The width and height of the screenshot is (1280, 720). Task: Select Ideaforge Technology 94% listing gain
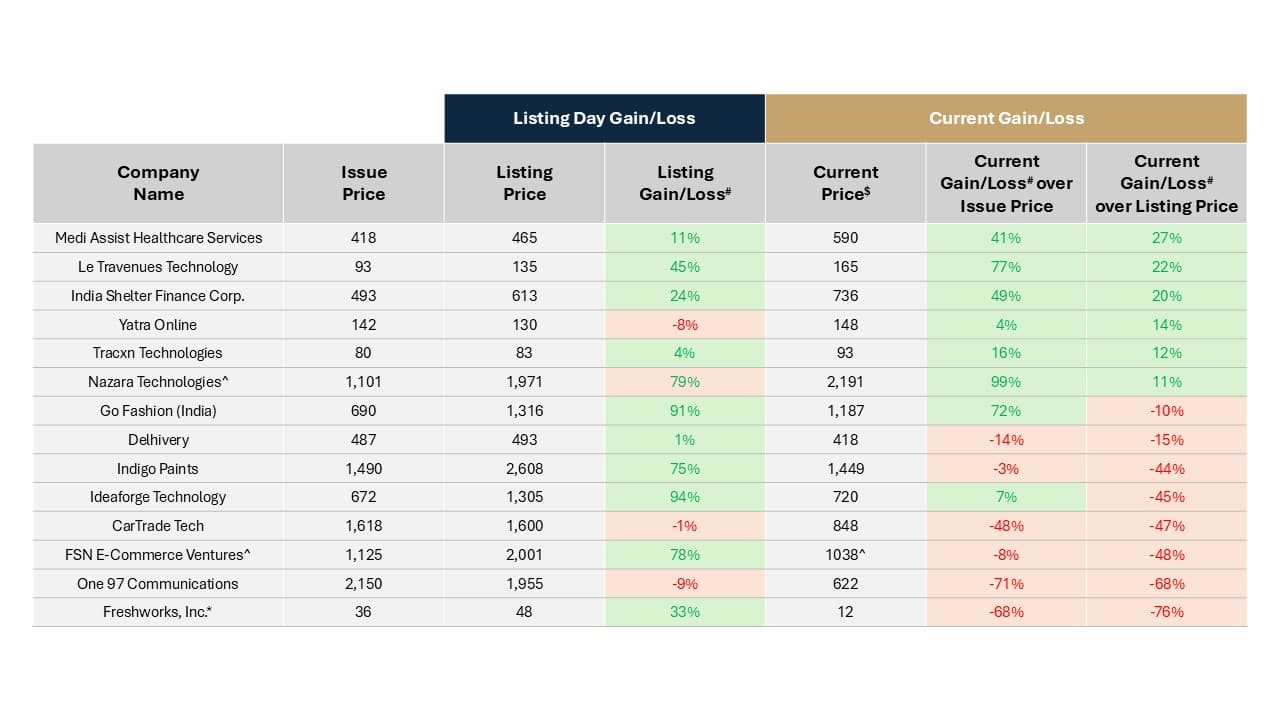point(685,497)
